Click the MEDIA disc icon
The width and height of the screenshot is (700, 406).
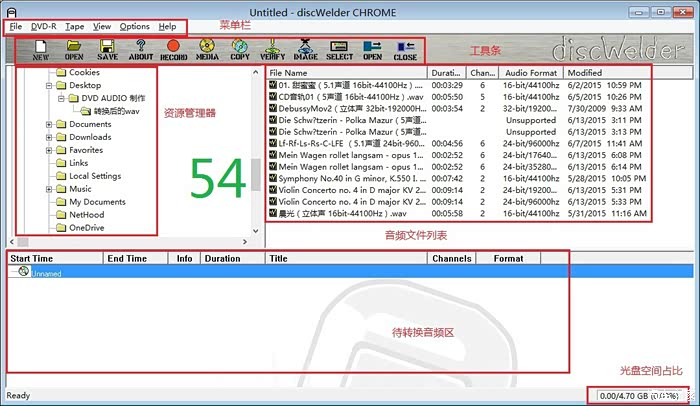207,50
